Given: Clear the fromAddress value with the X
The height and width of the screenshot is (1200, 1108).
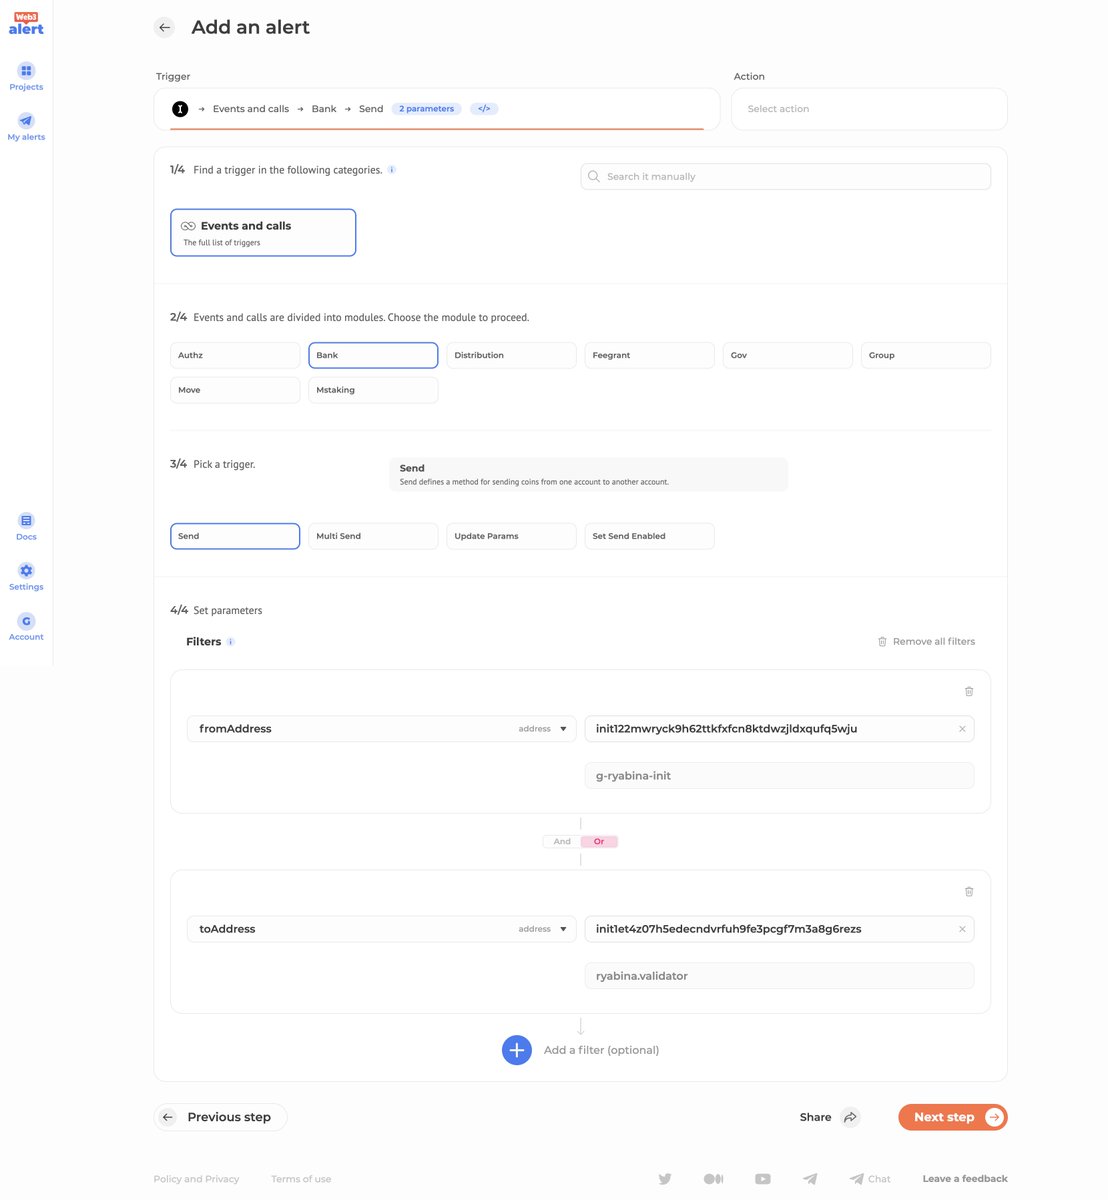Looking at the screenshot, I should tap(962, 729).
